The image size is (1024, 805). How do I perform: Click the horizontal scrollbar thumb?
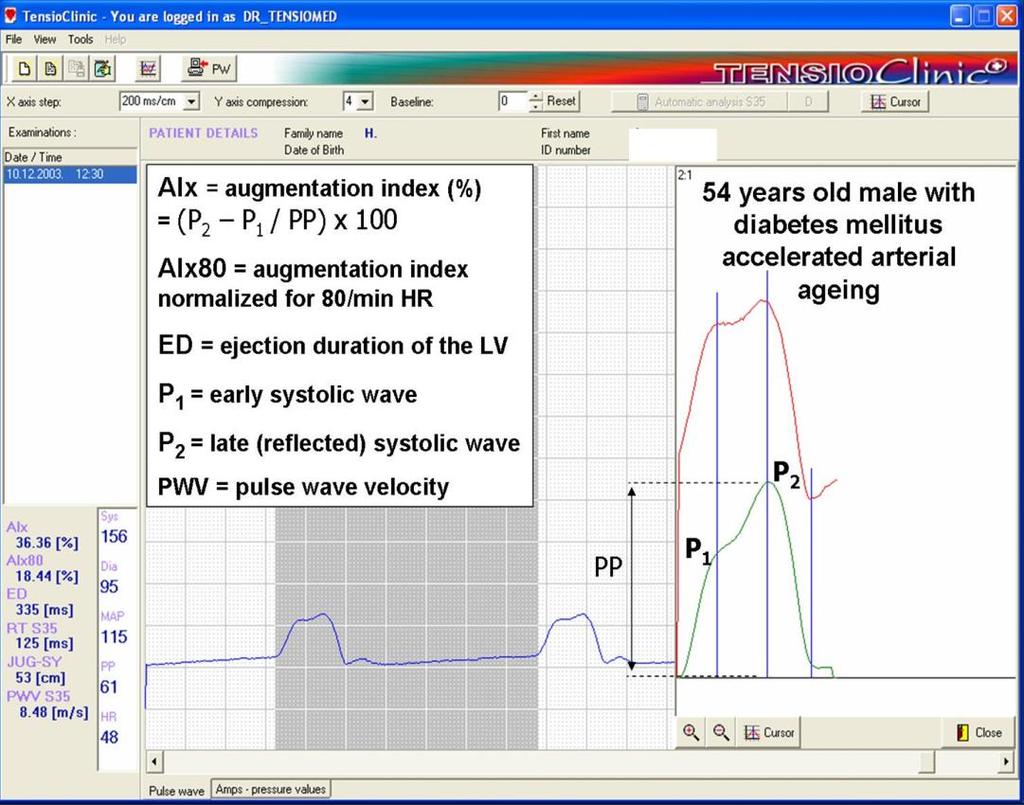(x=927, y=761)
